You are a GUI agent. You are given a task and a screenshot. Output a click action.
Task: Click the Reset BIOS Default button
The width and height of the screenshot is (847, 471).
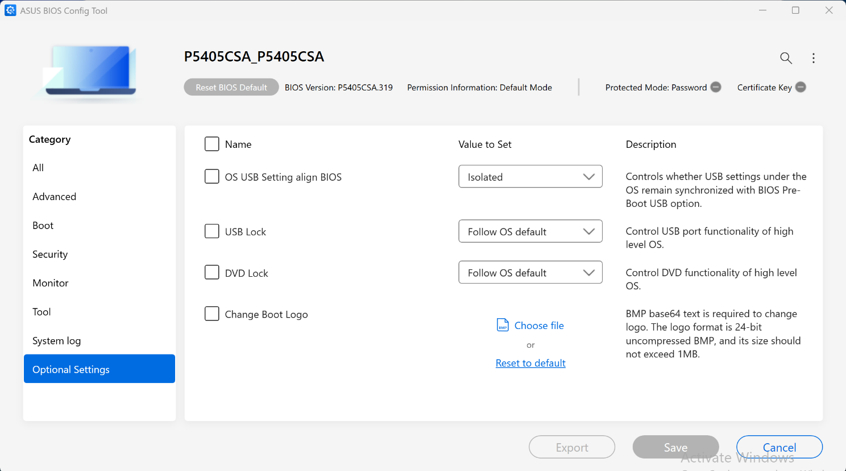point(231,87)
